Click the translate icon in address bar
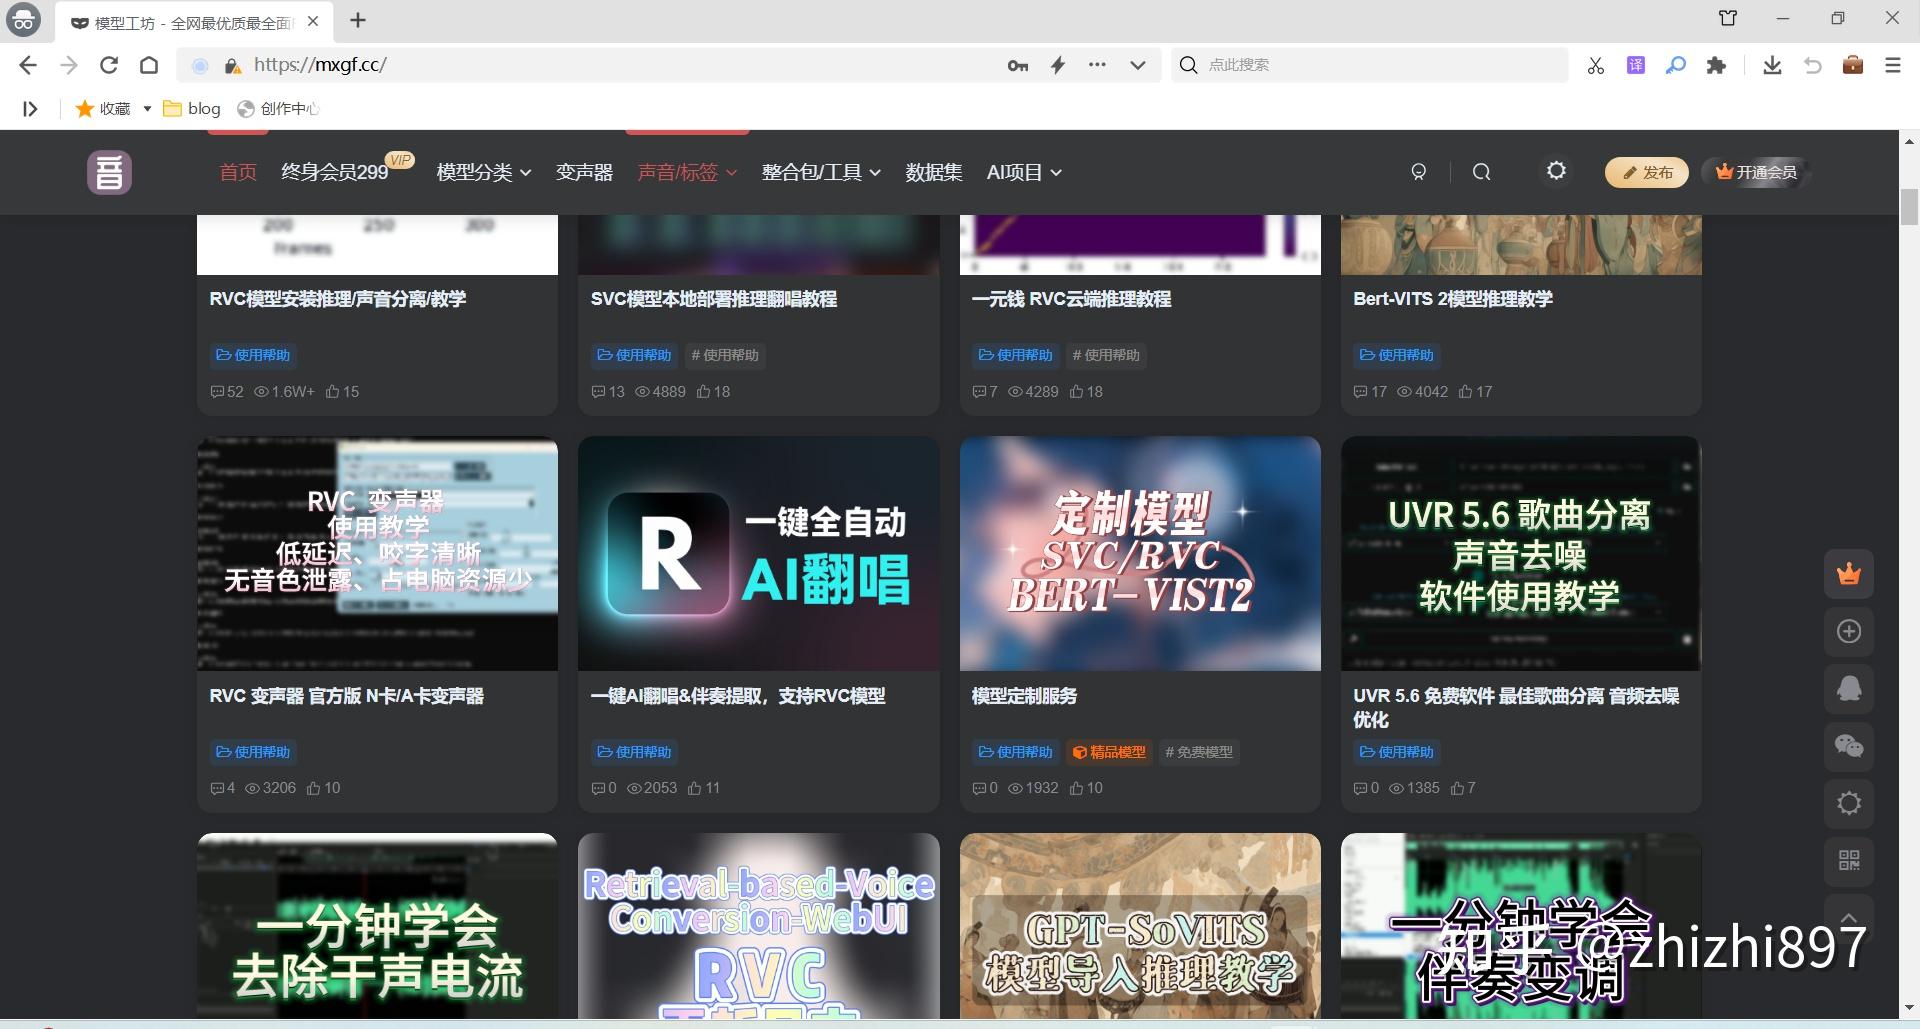Image resolution: width=1920 pixels, height=1029 pixels. point(1635,64)
